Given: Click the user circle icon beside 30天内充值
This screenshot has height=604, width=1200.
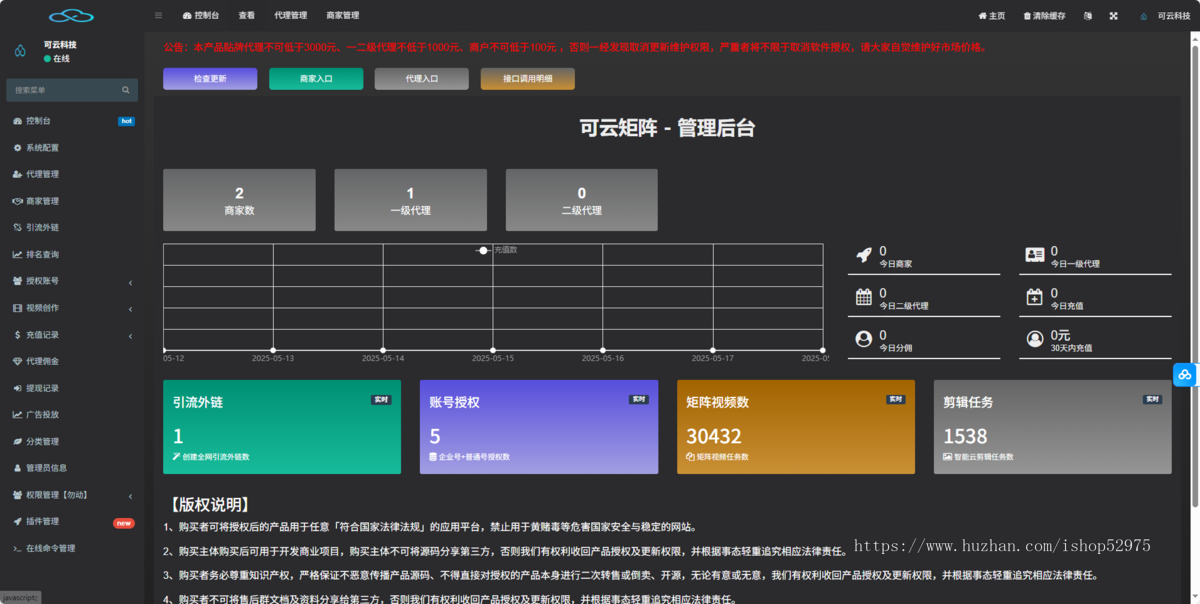Looking at the screenshot, I should pyautogui.click(x=1035, y=339).
